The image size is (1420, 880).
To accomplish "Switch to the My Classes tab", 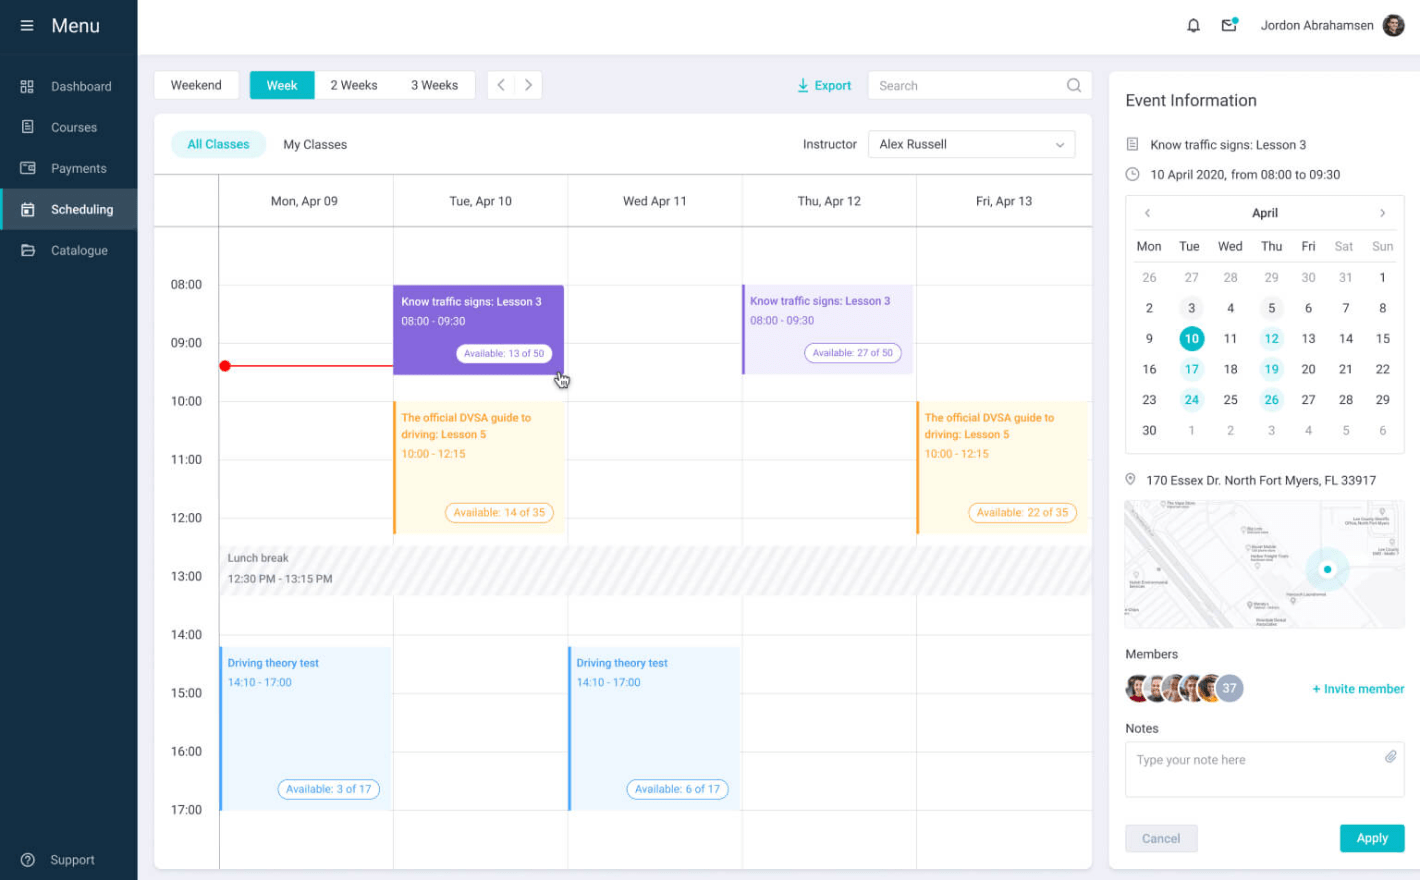I will [x=315, y=144].
